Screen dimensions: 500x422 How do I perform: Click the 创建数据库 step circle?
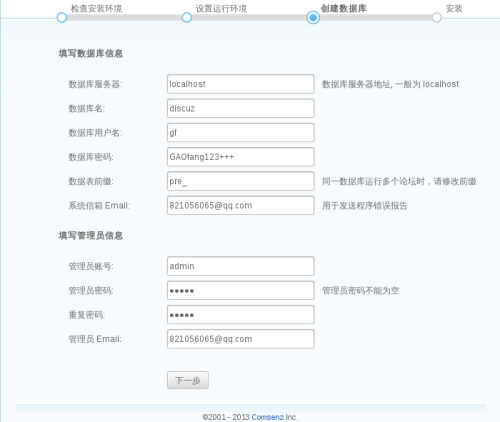pos(313,17)
